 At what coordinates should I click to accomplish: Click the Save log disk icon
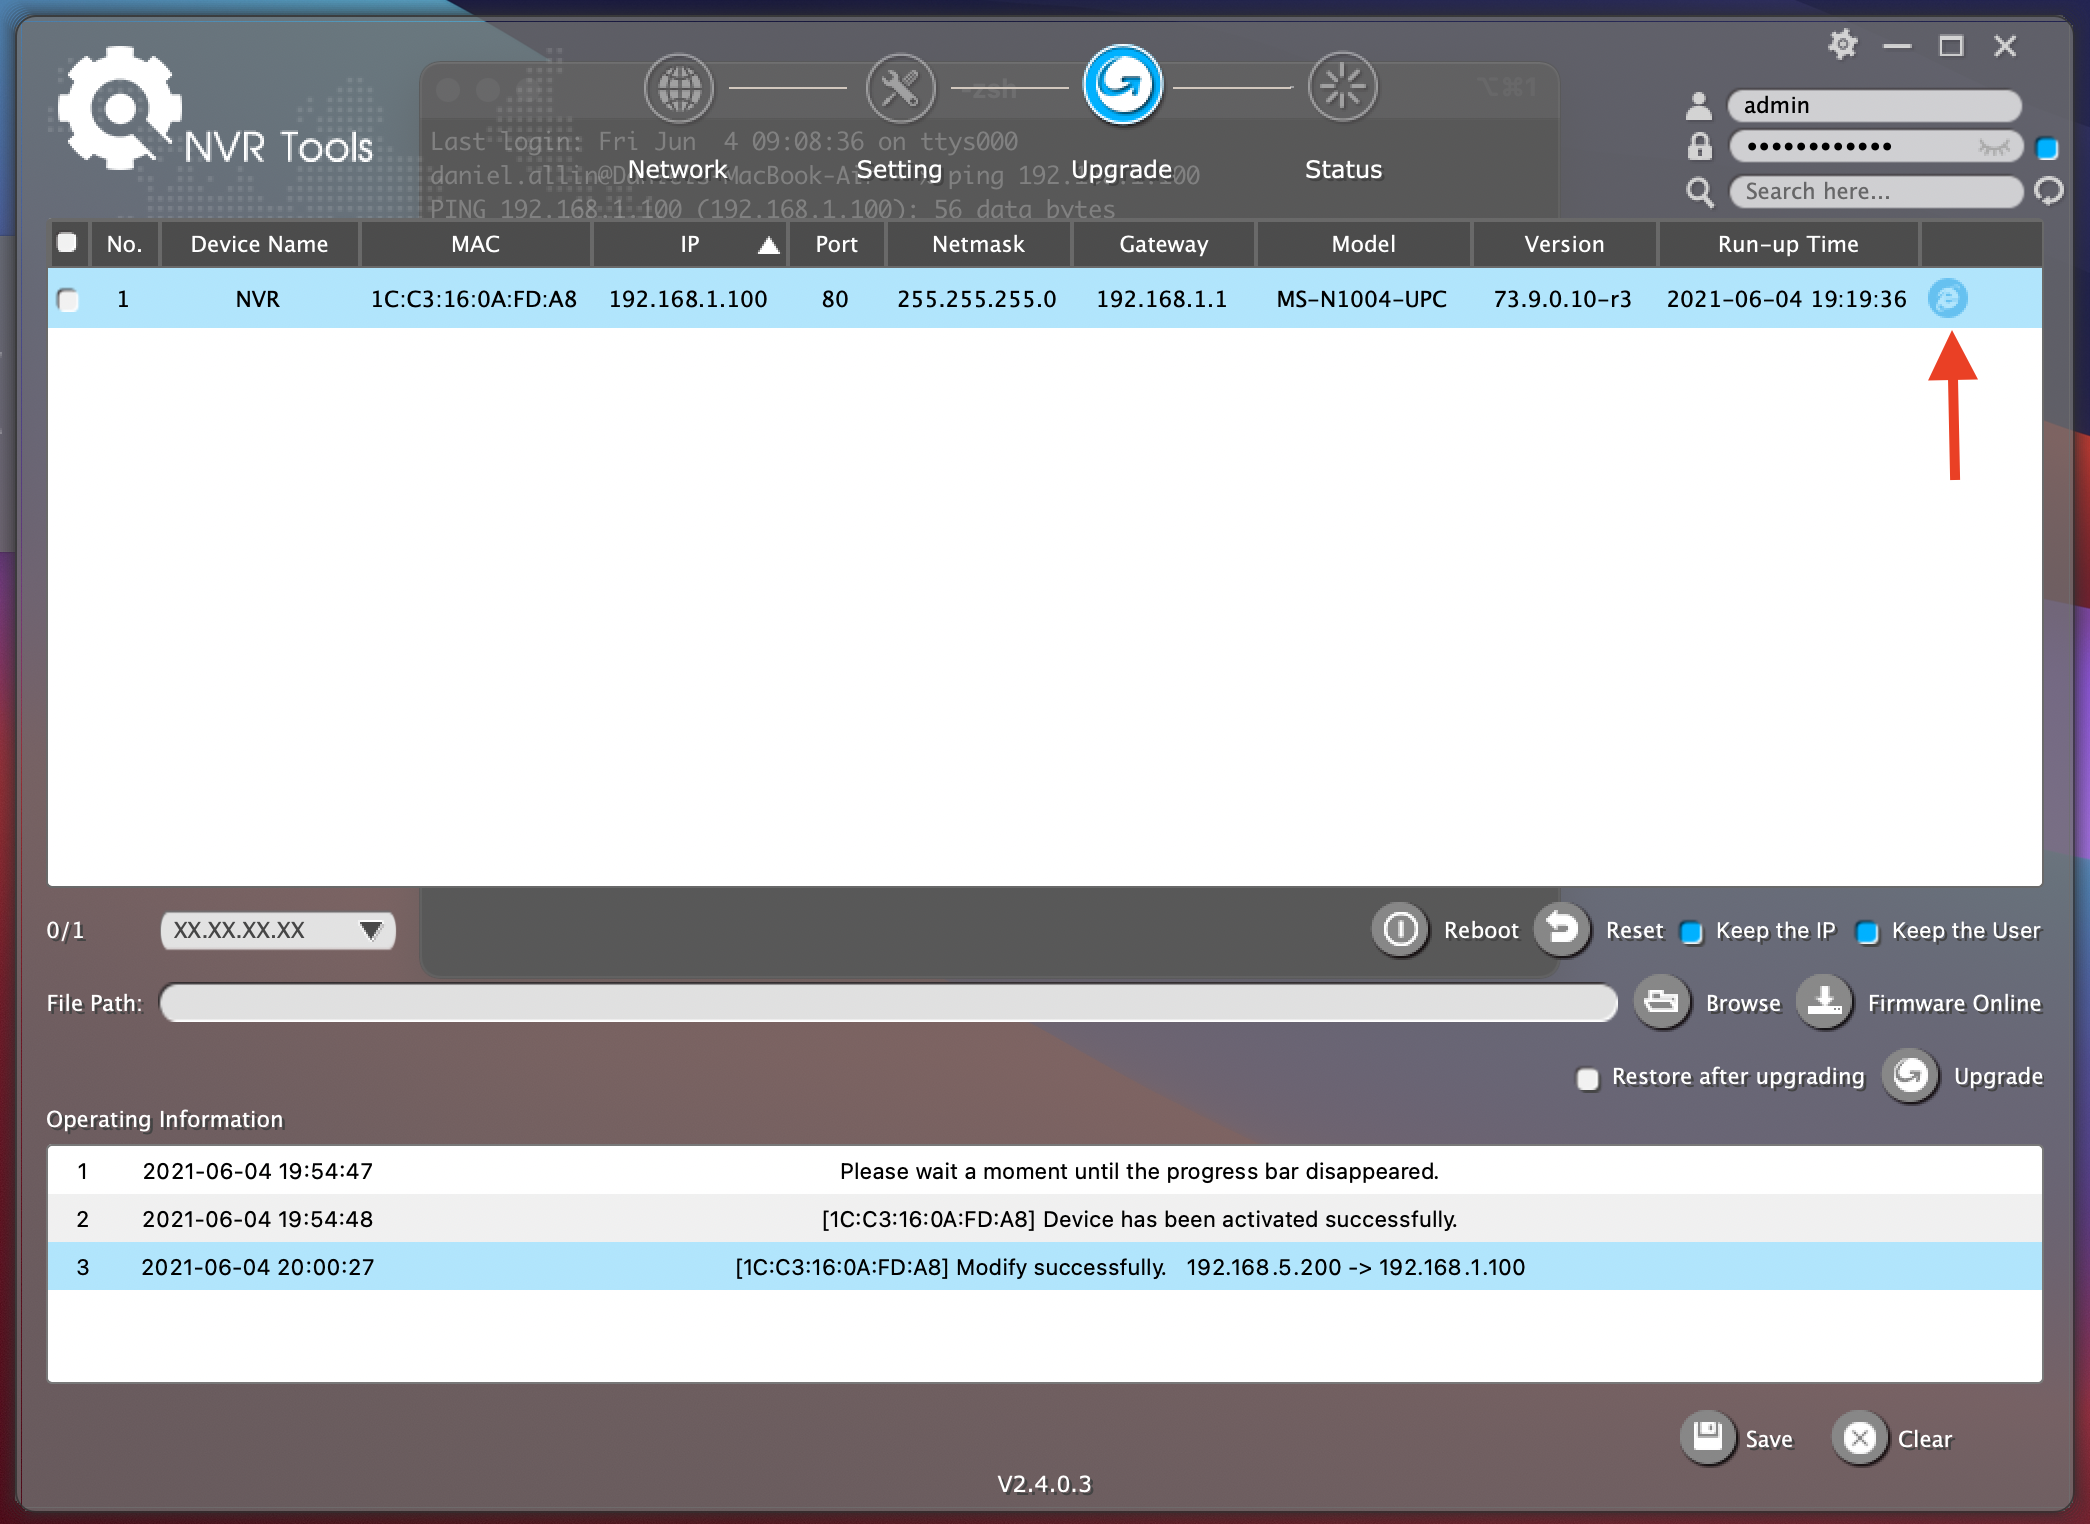(1708, 1438)
